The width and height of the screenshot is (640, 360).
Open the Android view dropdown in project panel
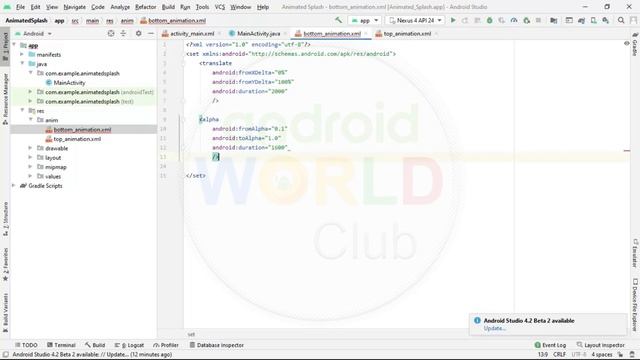pyautogui.click(x=33, y=33)
